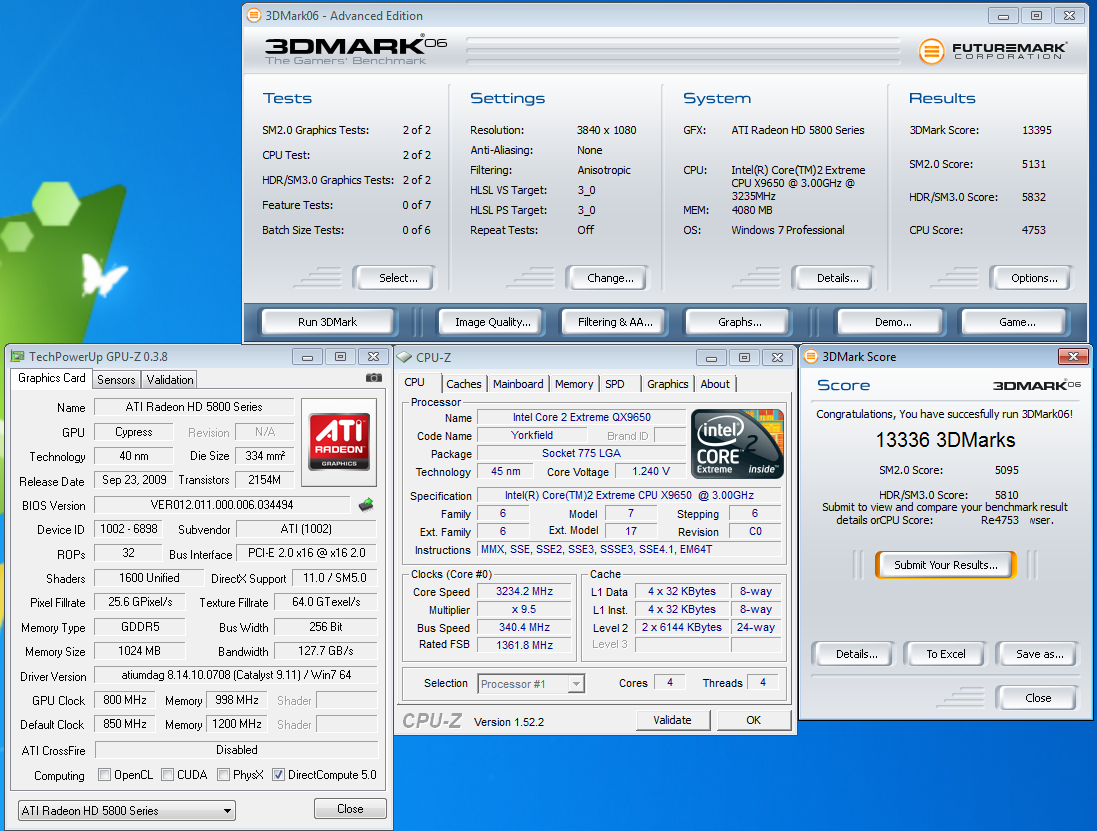Click the To Excel button
Viewport: 1097px width, 831px height.
[946, 654]
